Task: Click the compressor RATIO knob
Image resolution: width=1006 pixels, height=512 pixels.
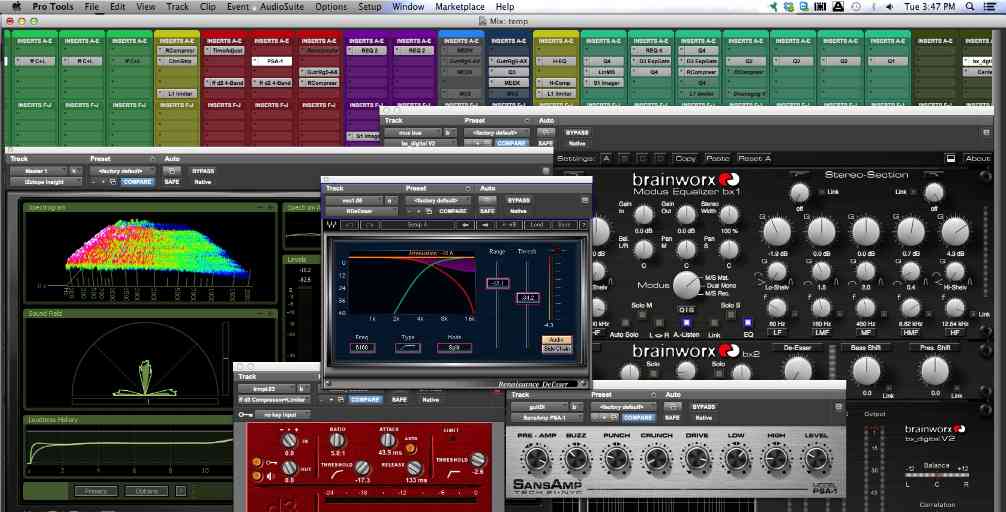Action: coord(337,440)
